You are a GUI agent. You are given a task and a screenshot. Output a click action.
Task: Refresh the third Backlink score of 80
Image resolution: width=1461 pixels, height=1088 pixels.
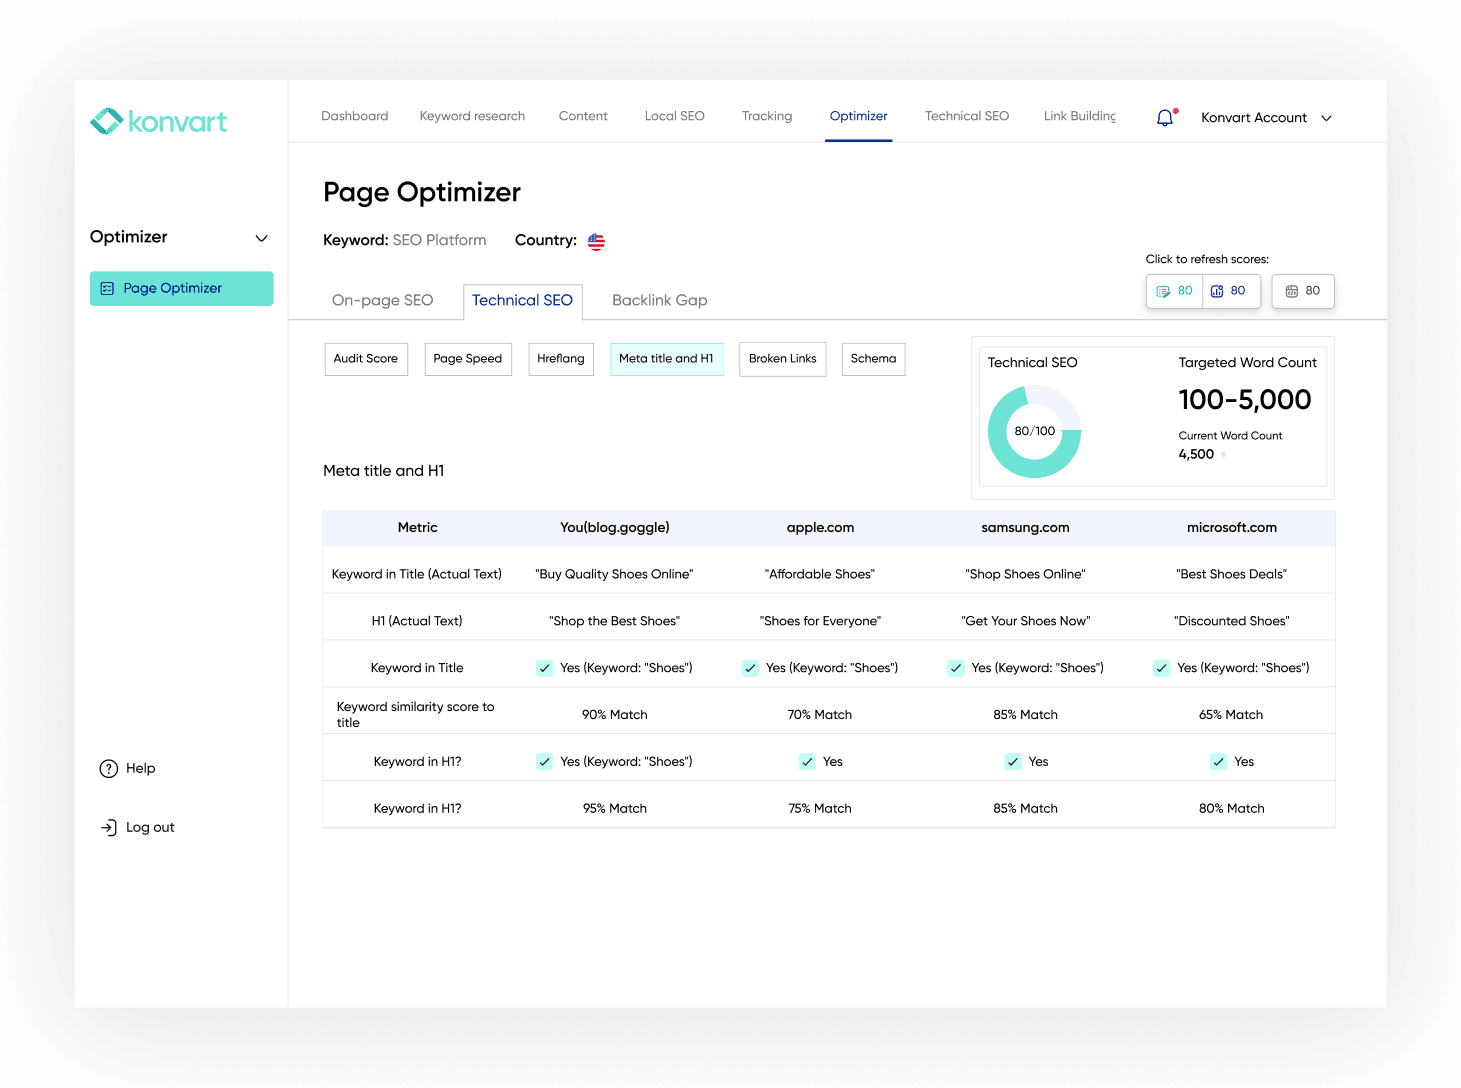coord(1302,291)
